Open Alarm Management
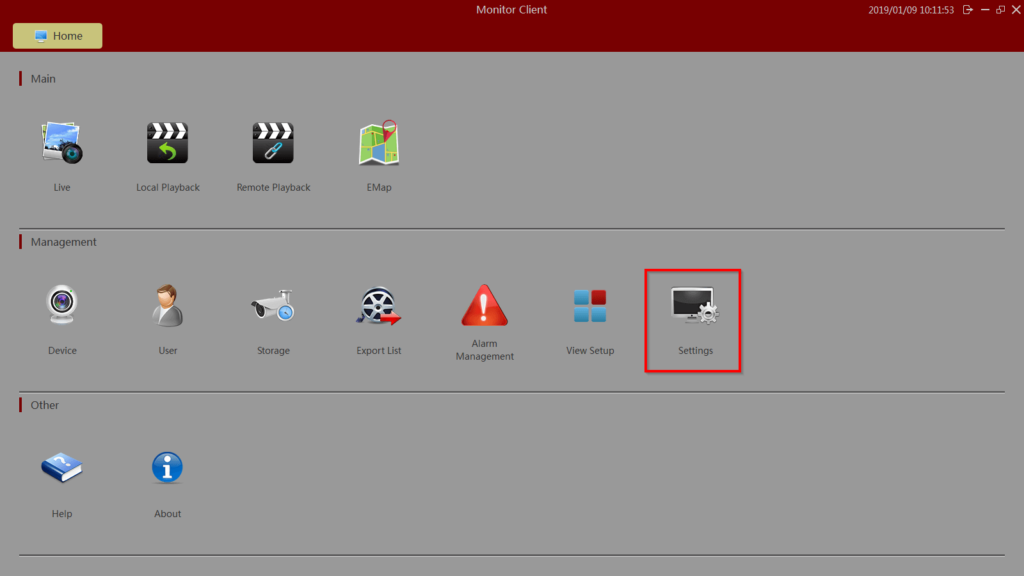 (484, 305)
